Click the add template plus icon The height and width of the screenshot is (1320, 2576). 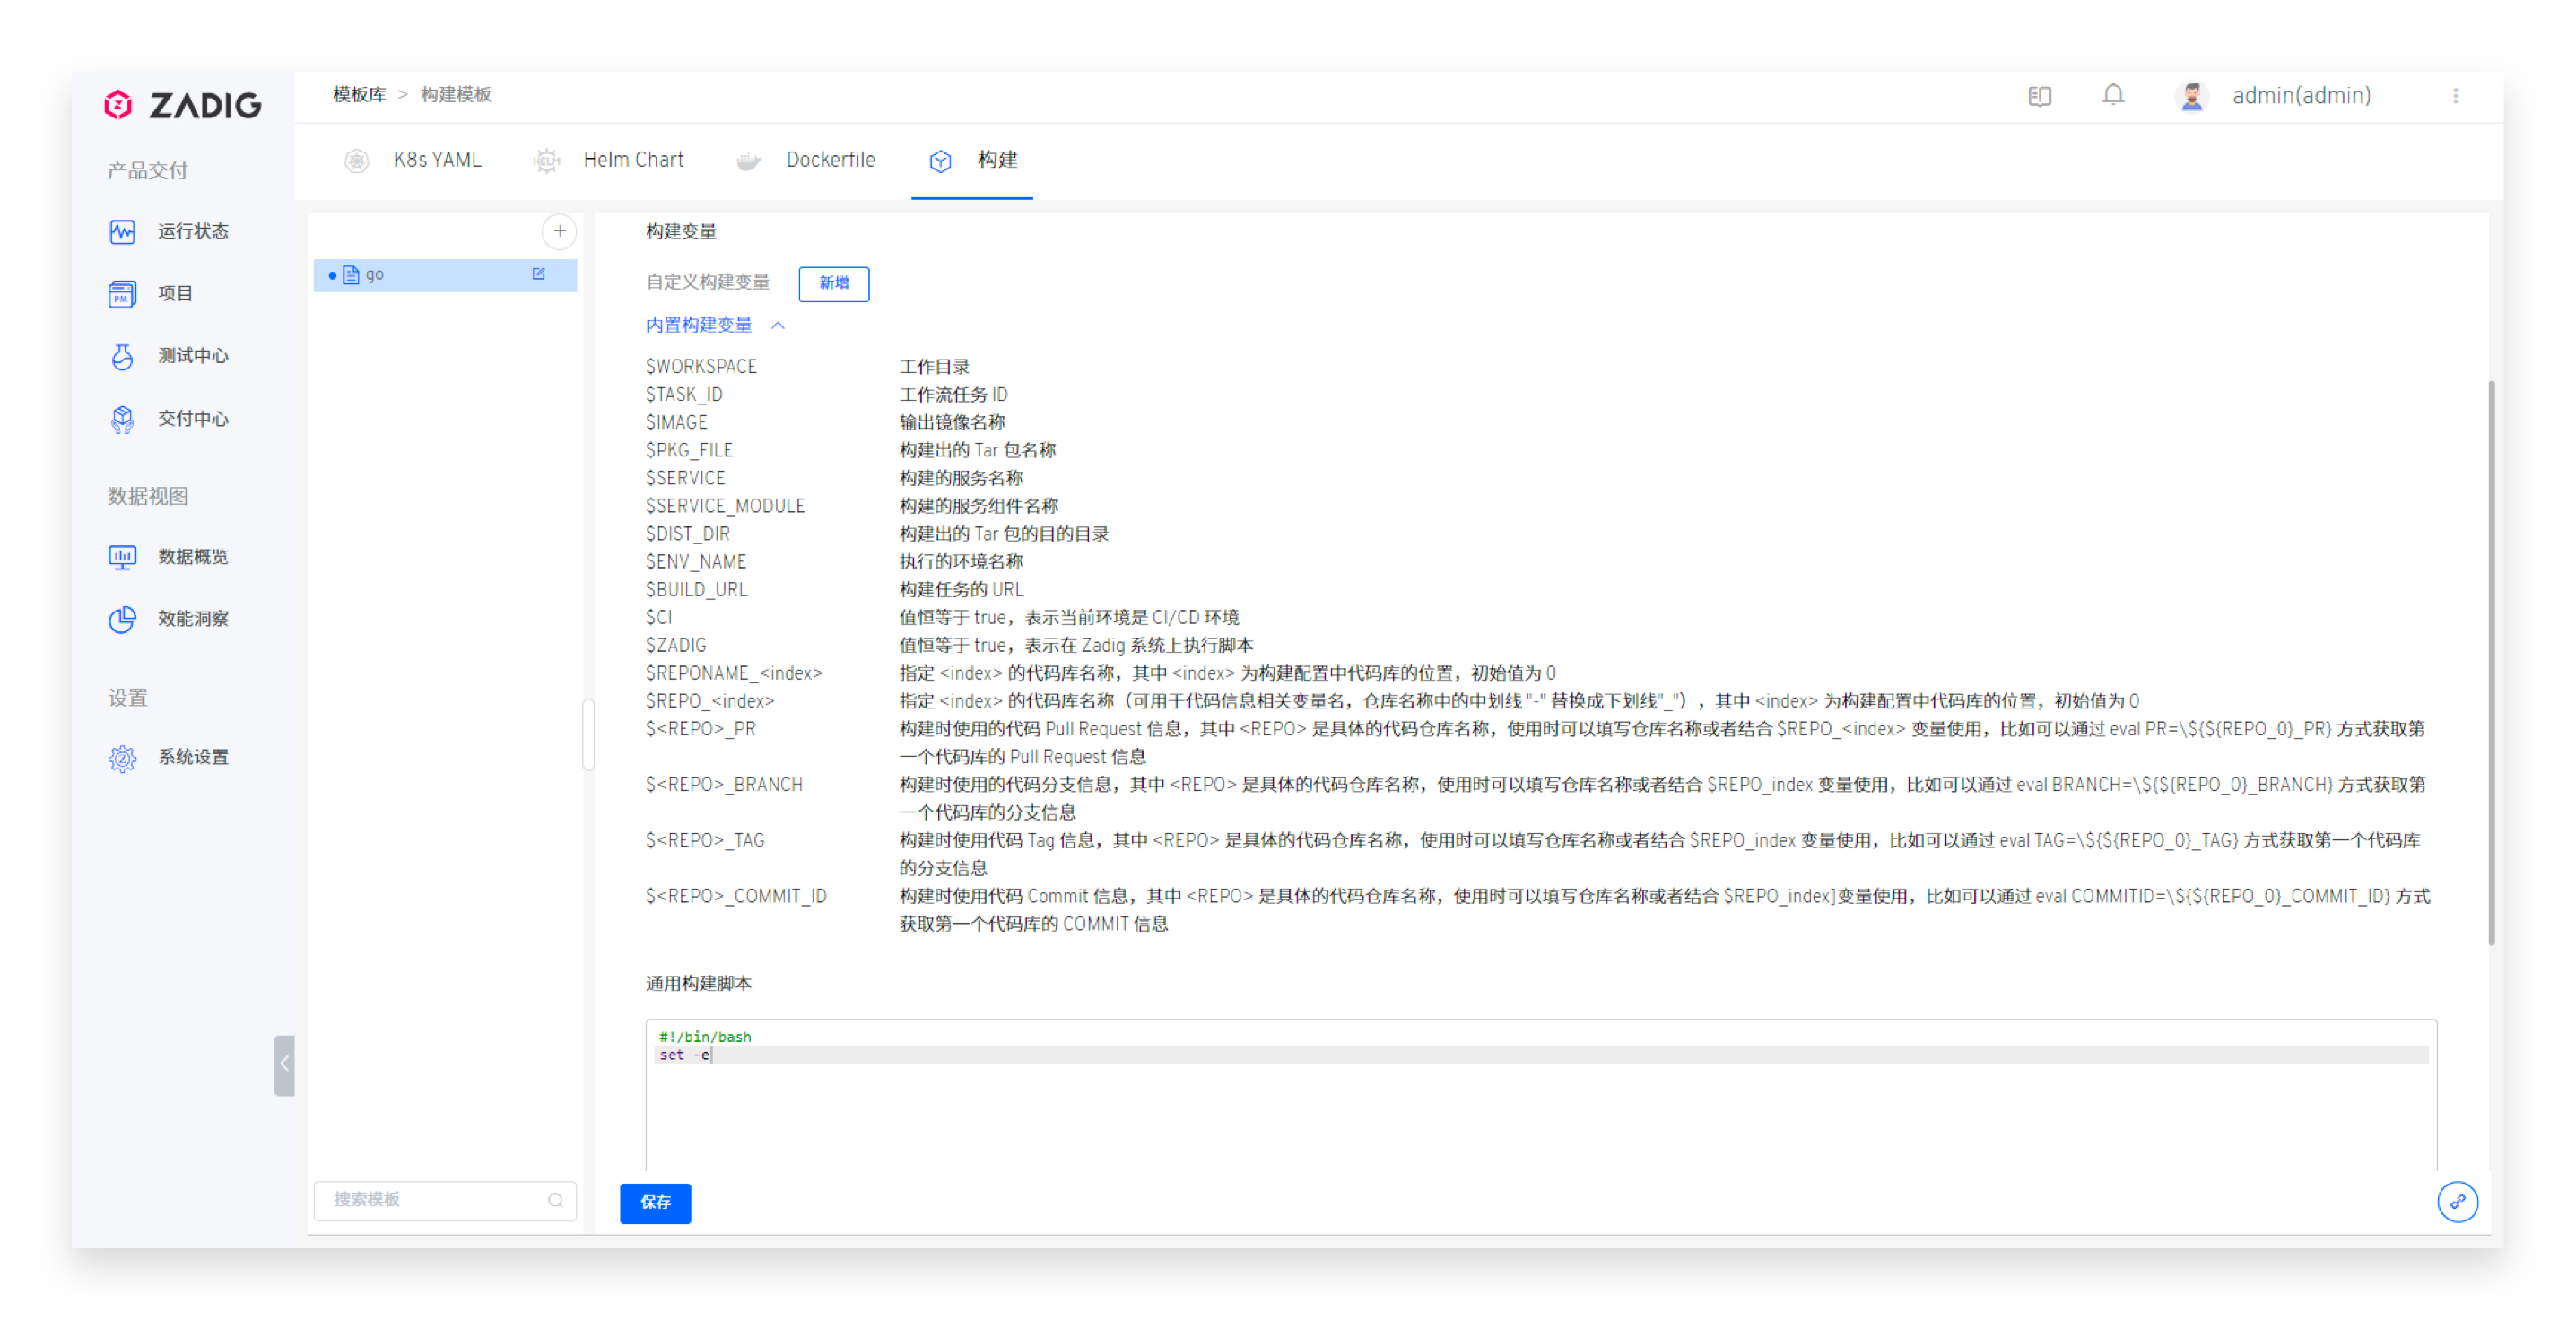559,231
